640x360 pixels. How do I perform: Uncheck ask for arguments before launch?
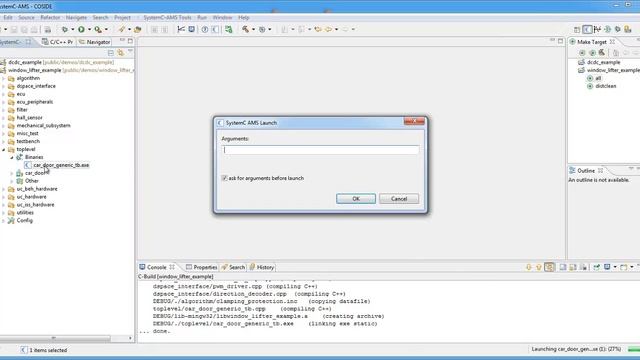click(224, 178)
